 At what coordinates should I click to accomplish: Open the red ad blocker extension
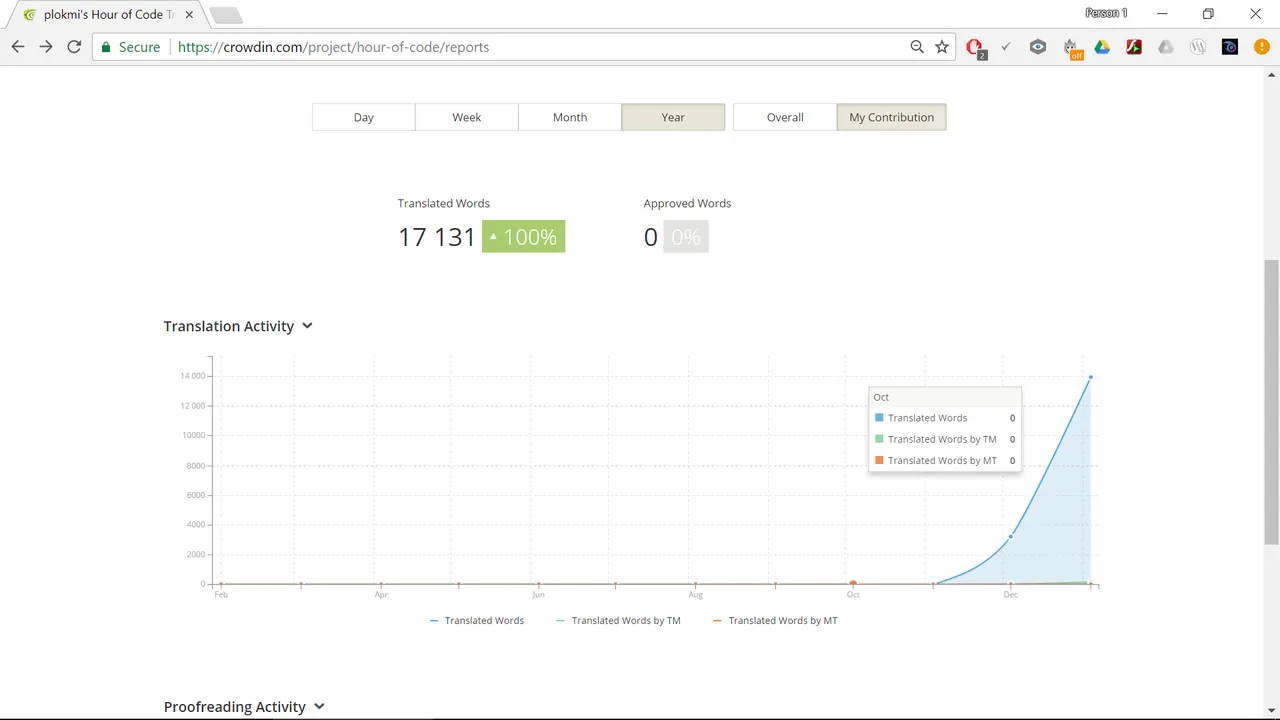tap(975, 47)
